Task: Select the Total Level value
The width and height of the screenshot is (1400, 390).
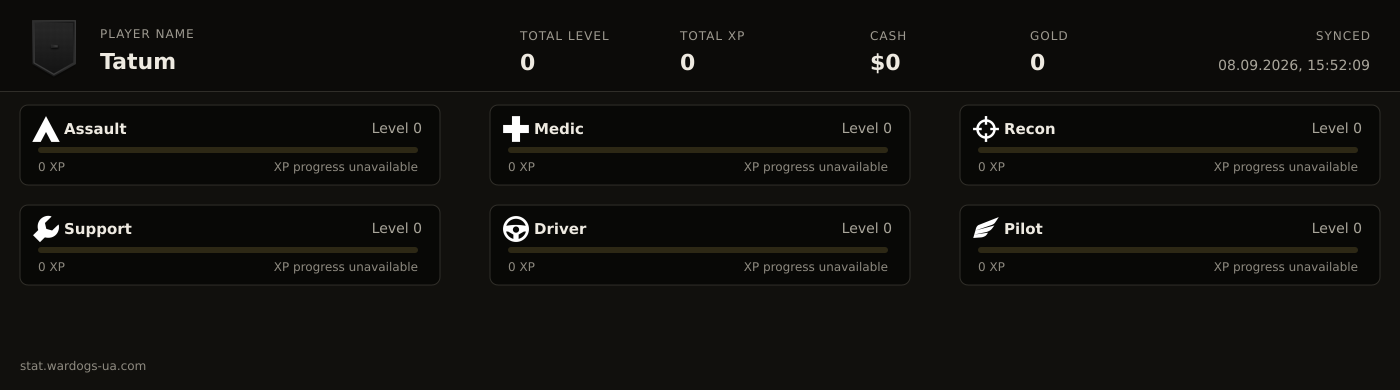Action: (527, 63)
